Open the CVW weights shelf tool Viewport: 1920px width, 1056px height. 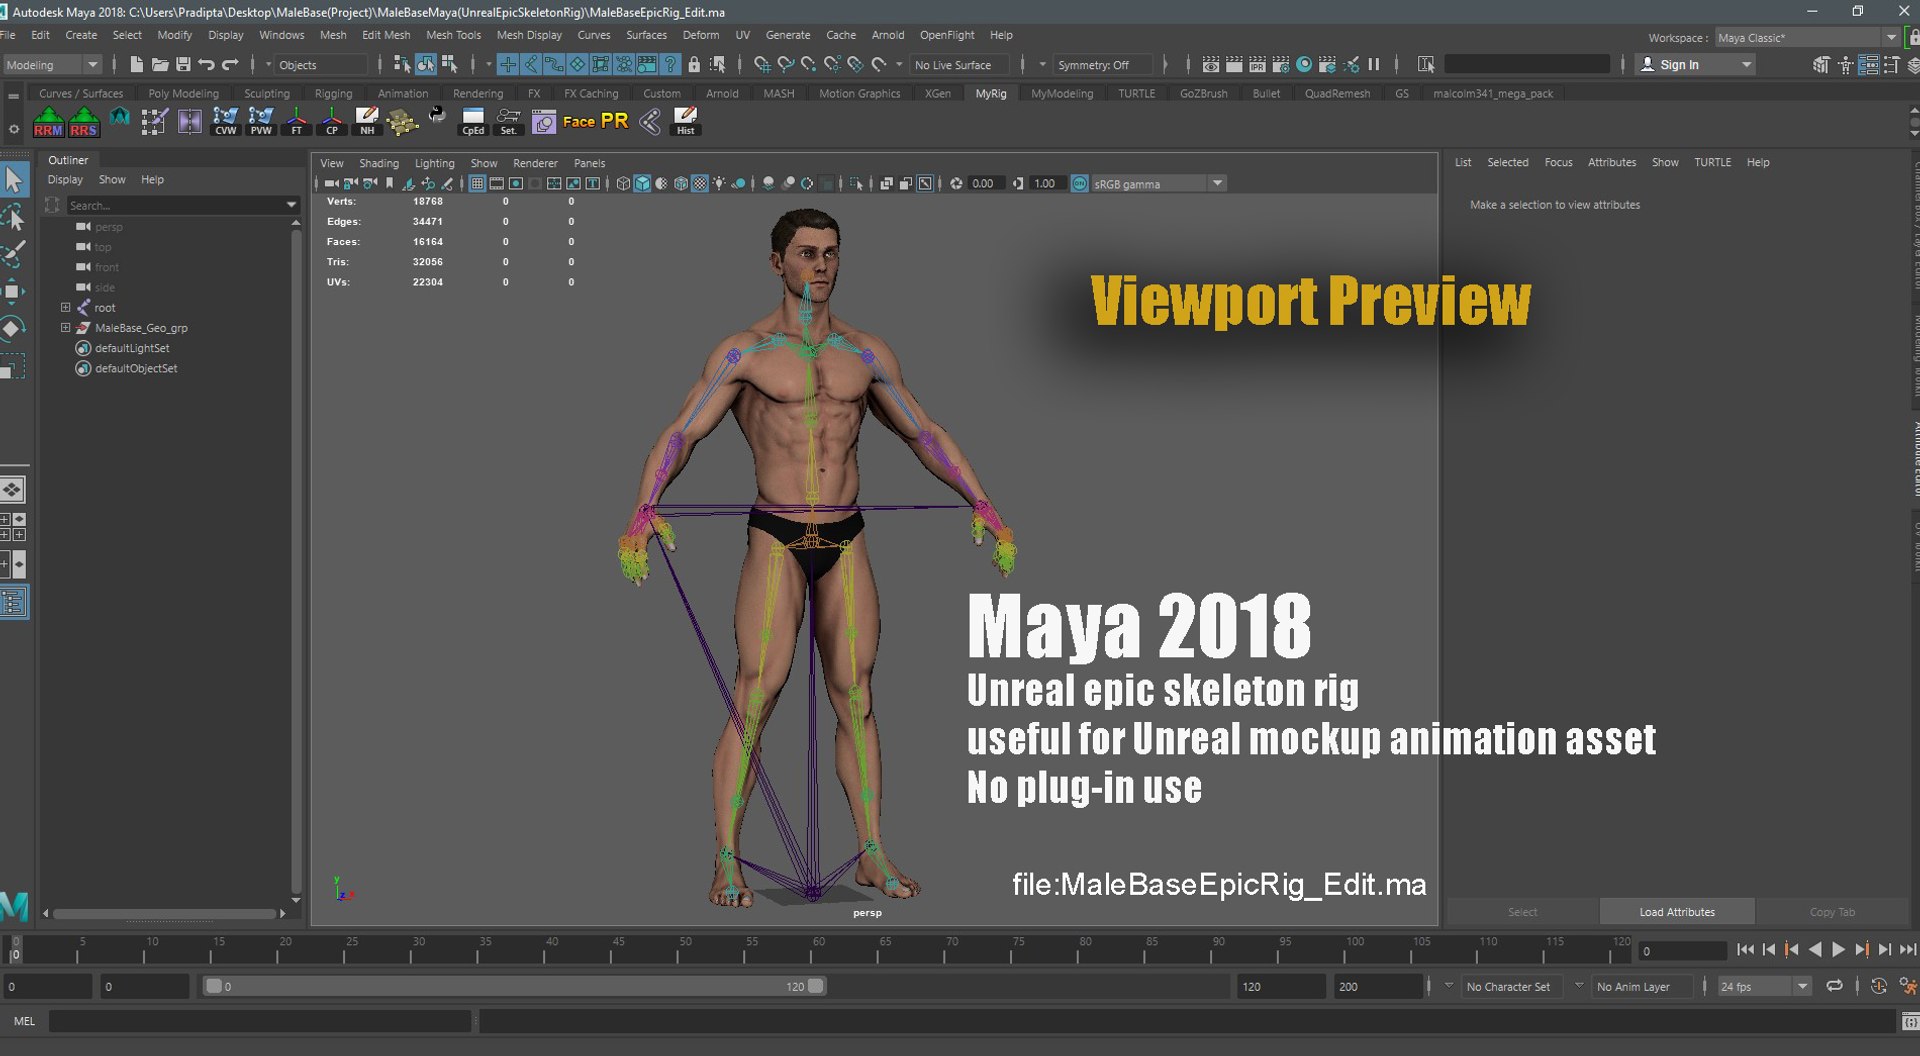click(226, 122)
